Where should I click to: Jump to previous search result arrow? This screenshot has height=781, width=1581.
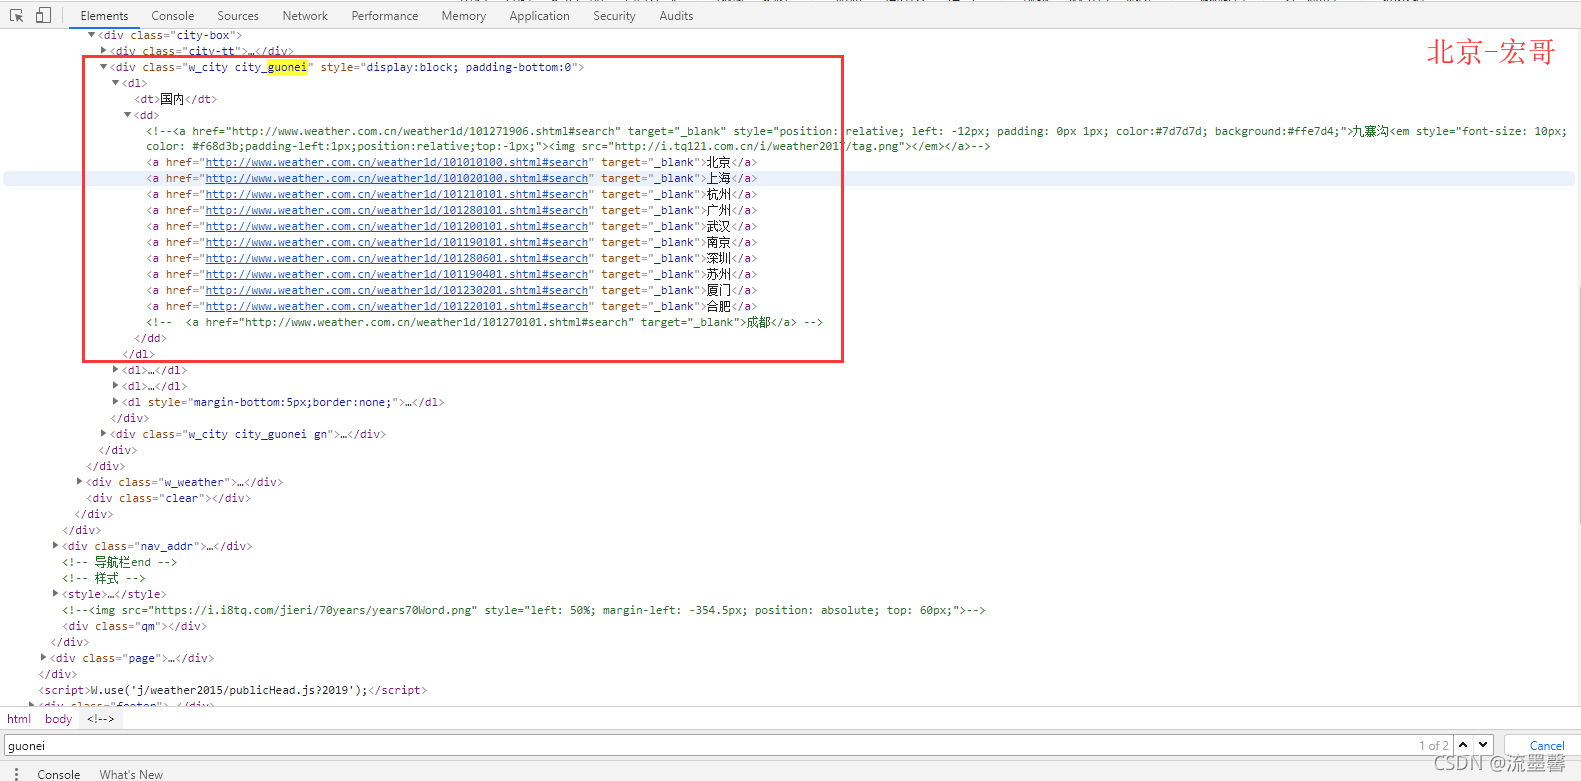point(1463,745)
